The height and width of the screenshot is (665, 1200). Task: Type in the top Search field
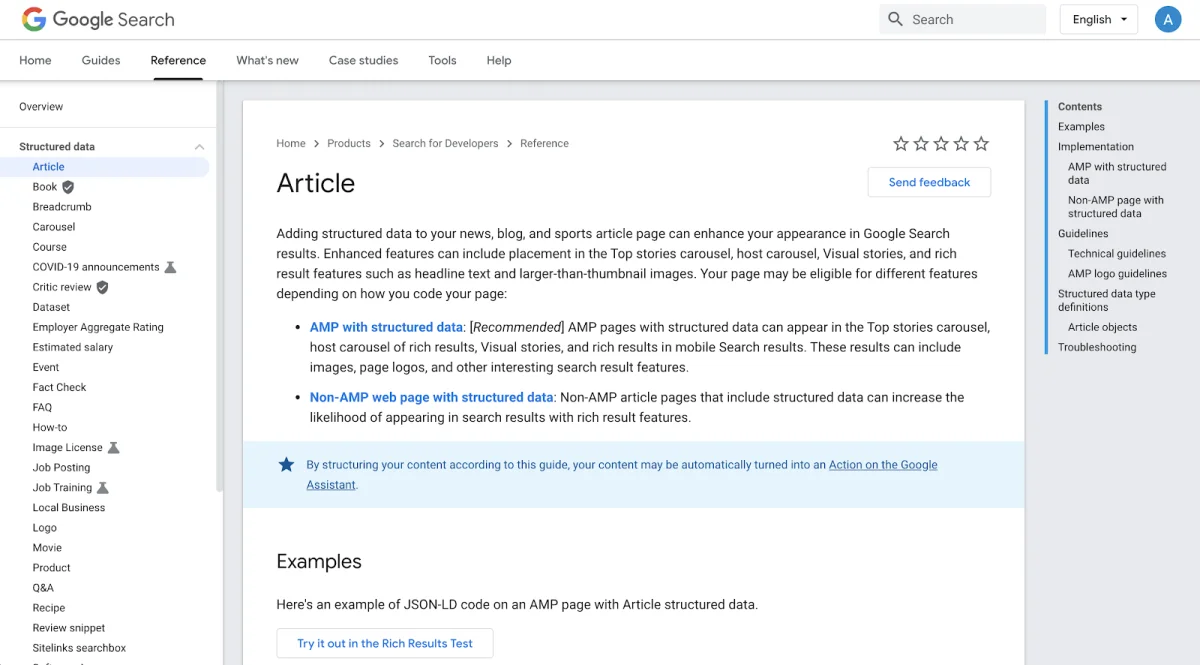[972, 19]
